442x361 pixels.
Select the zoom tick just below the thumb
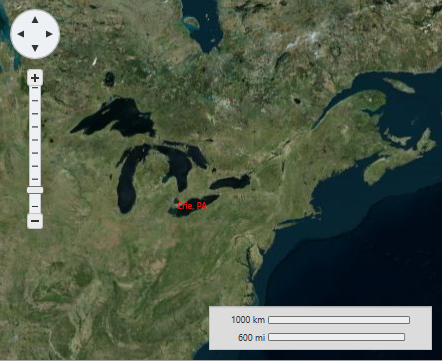click(x=35, y=206)
